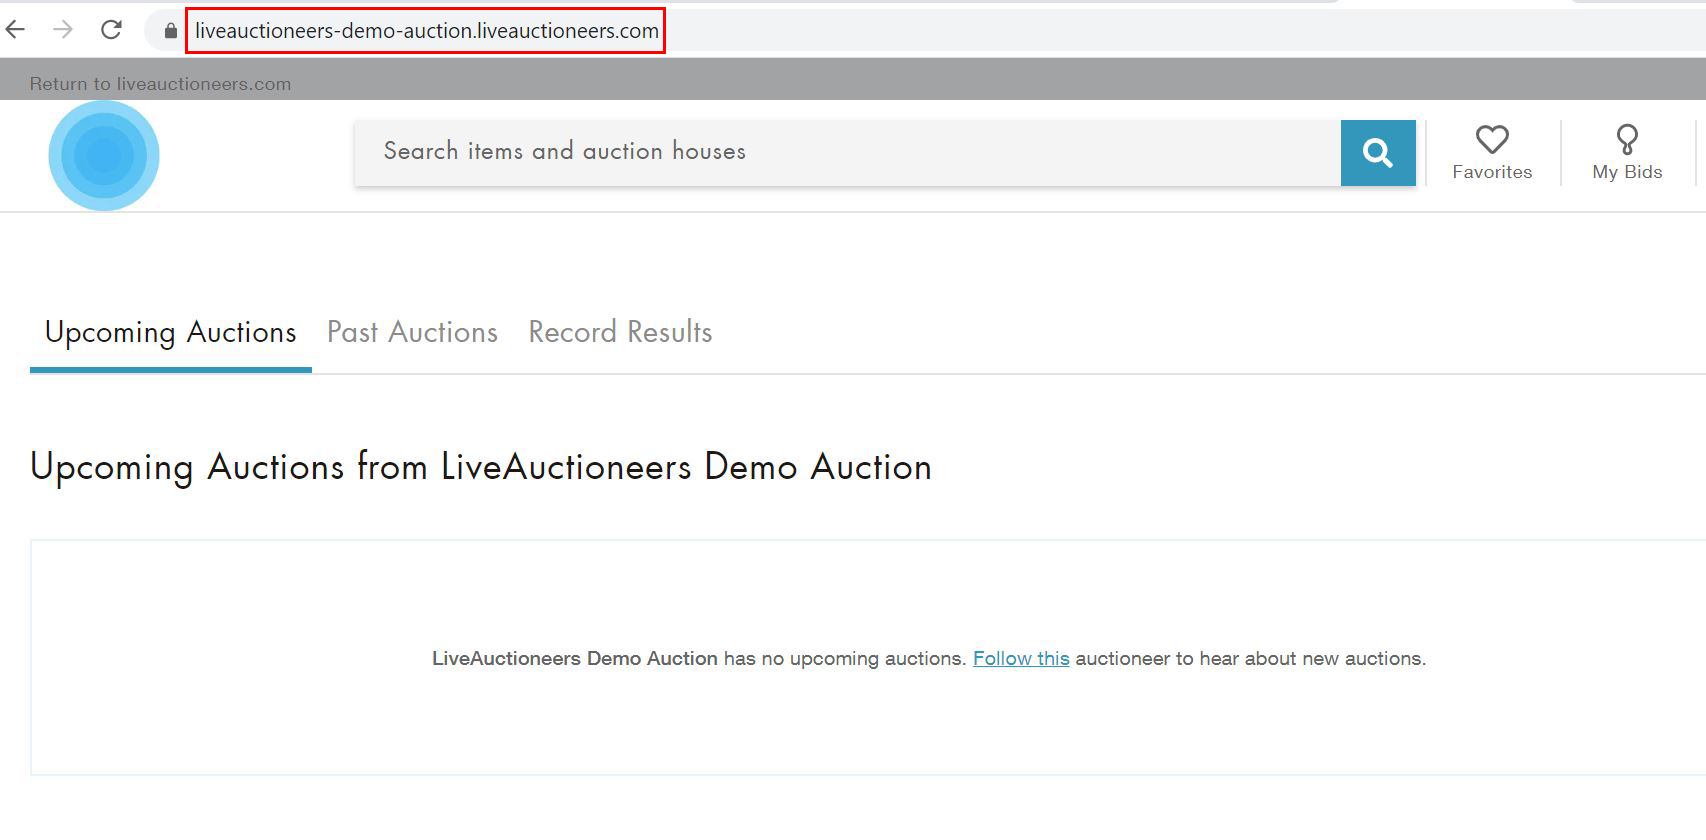
Task: Open the Record Results tab
Action: [x=620, y=332]
